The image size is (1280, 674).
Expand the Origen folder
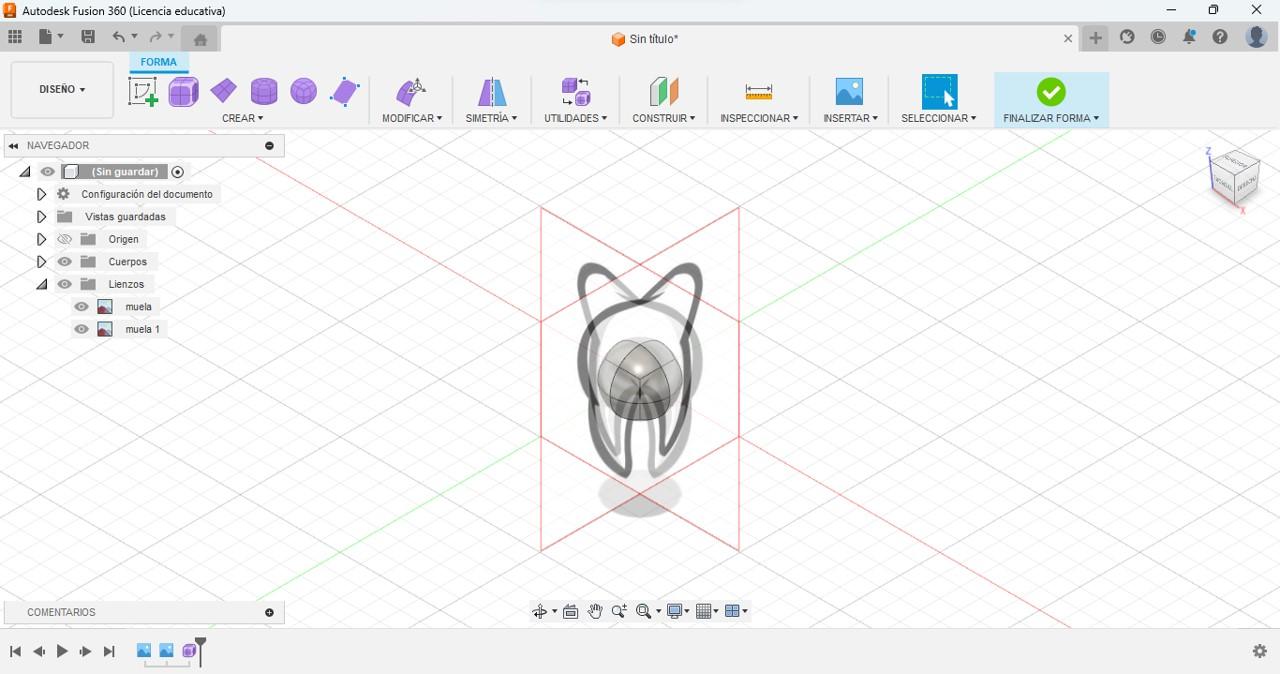(41, 239)
